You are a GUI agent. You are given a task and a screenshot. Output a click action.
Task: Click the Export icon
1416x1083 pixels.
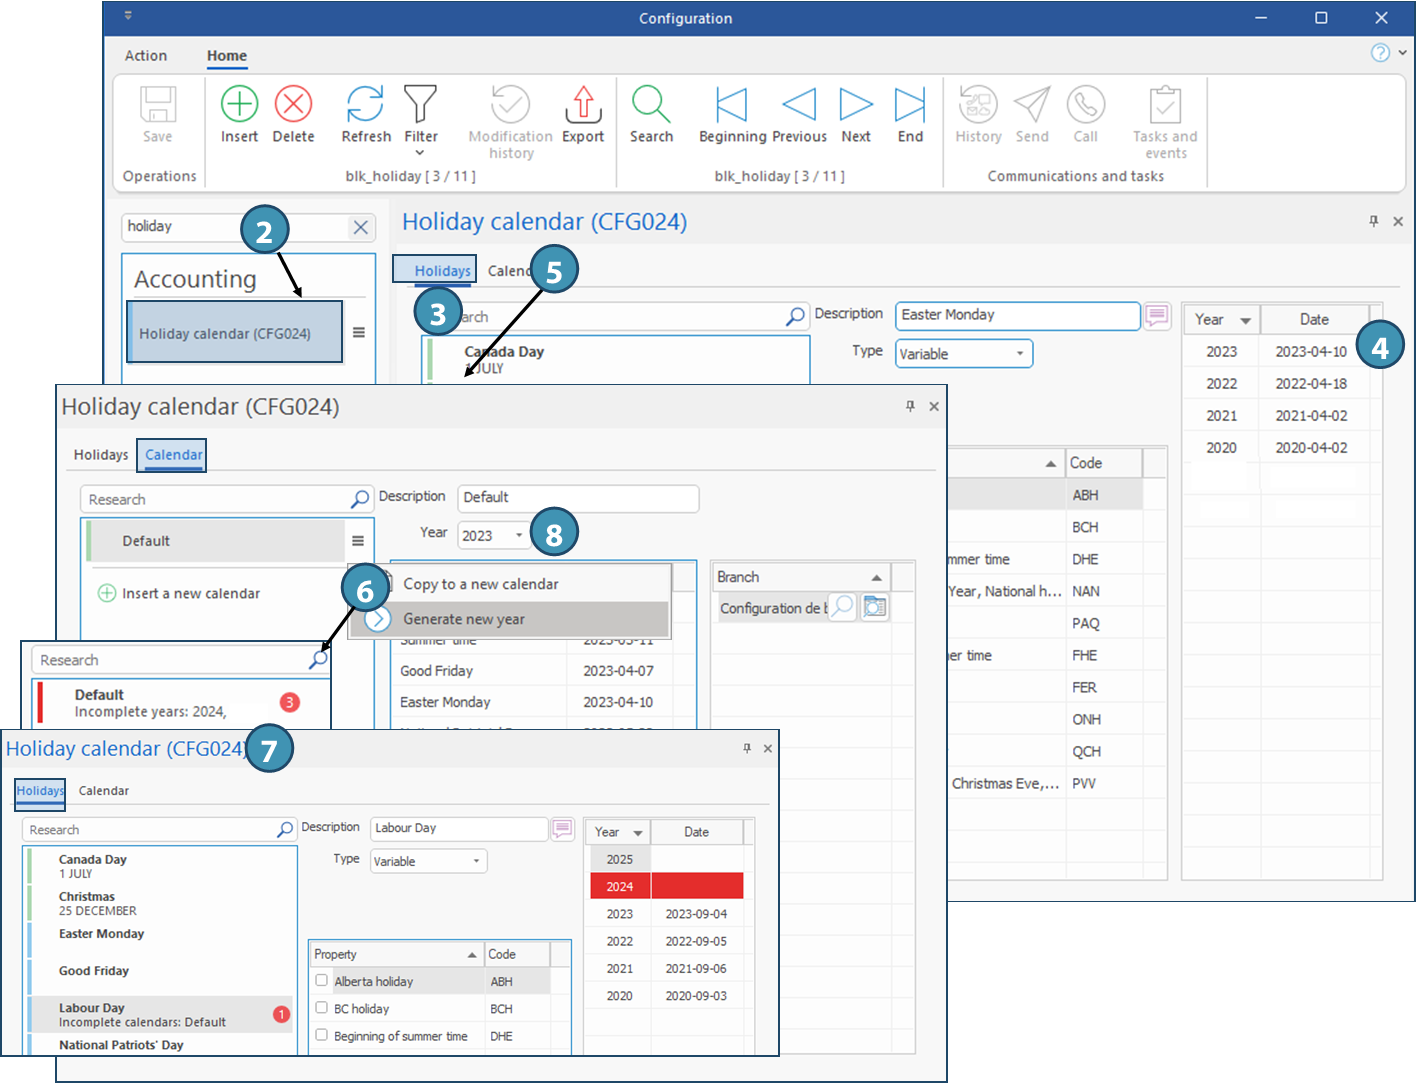[583, 105]
